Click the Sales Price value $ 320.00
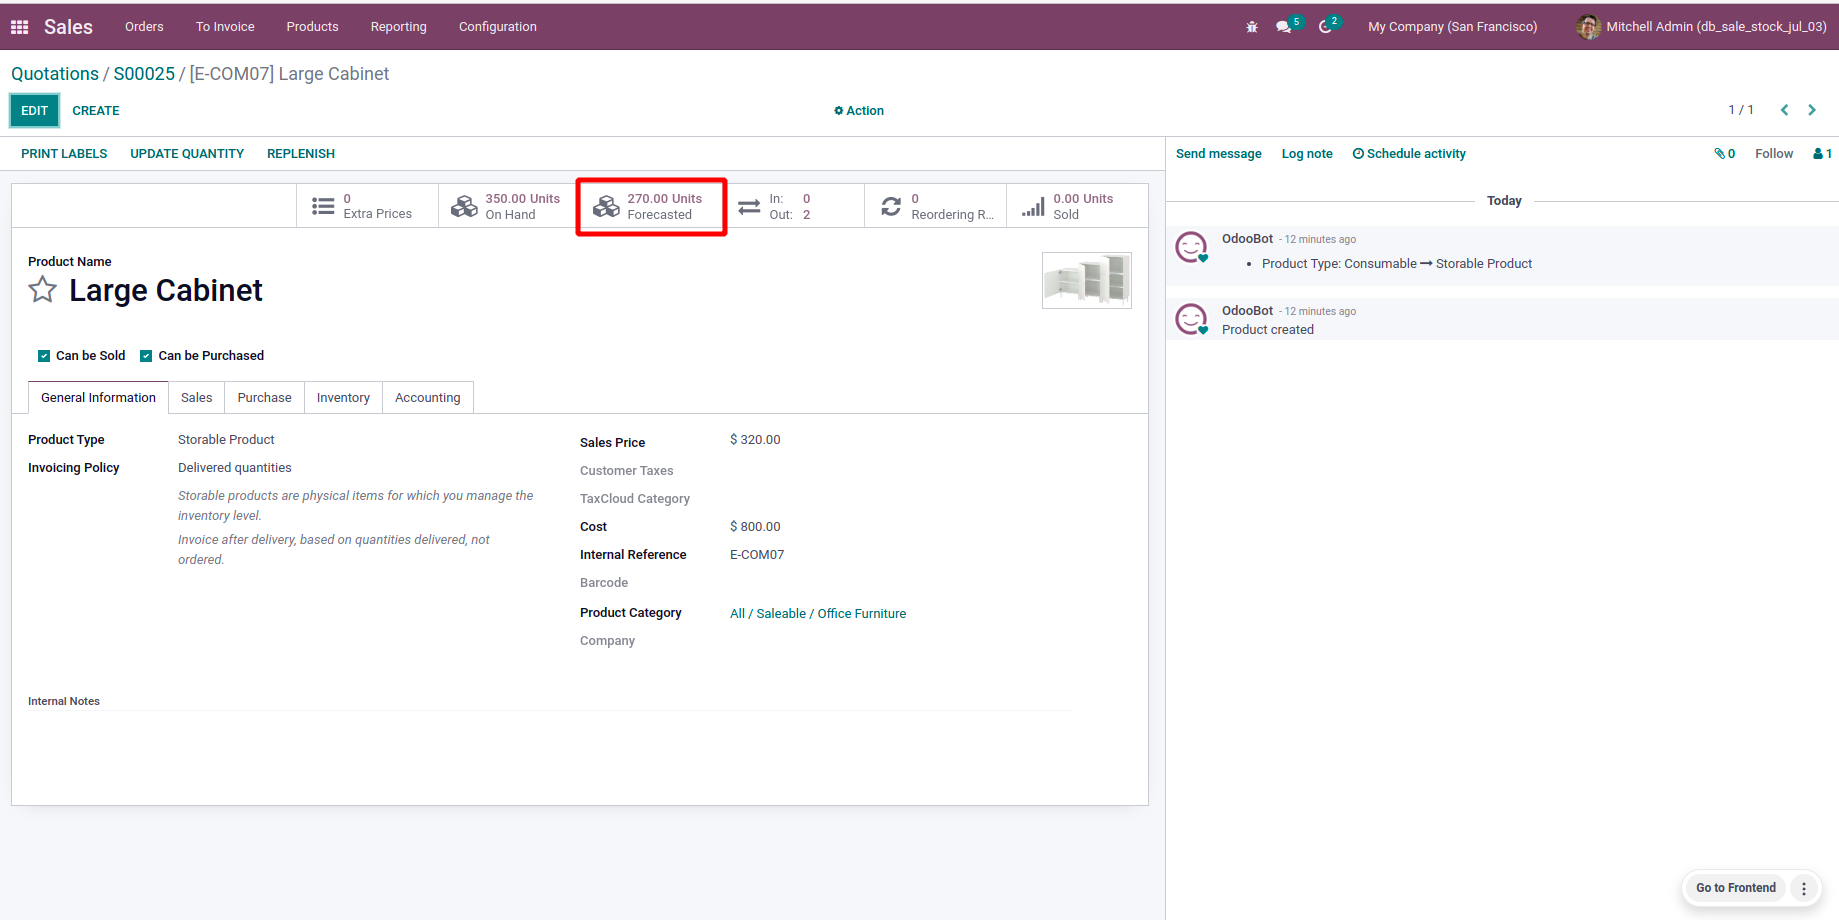Viewport: 1839px width, 920px height. pyautogui.click(x=755, y=440)
